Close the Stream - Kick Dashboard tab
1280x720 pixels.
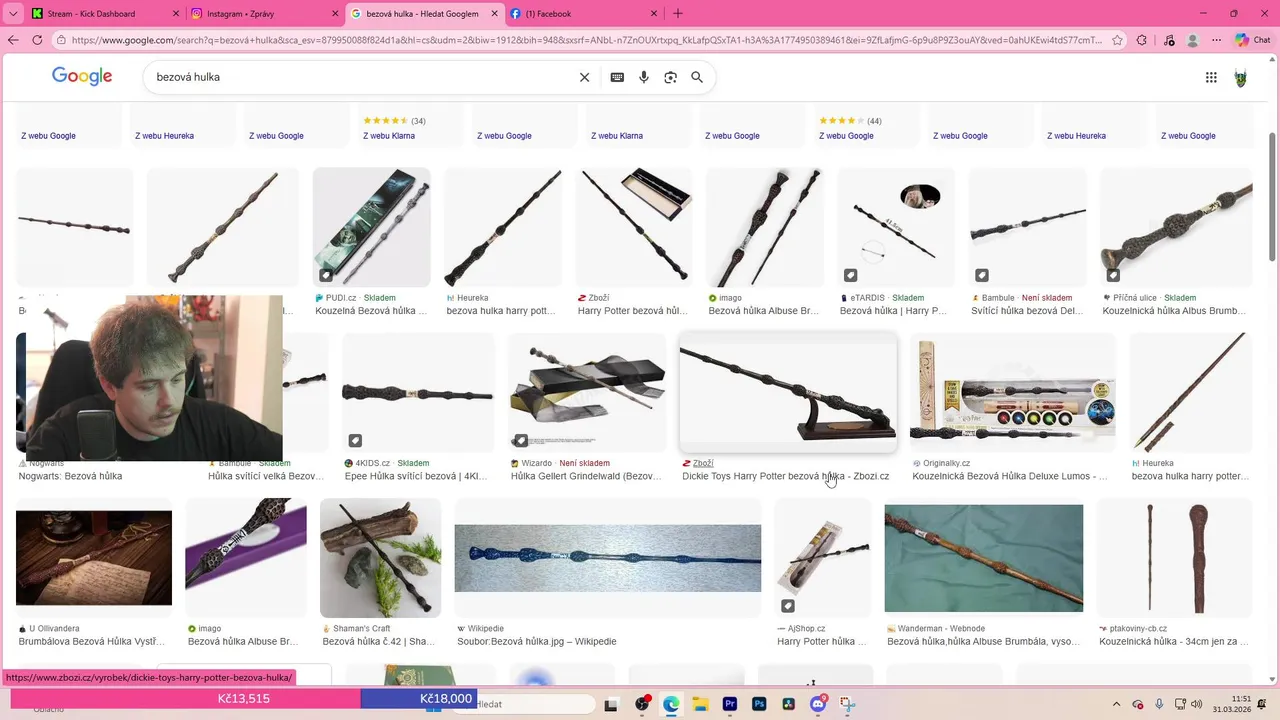(175, 14)
